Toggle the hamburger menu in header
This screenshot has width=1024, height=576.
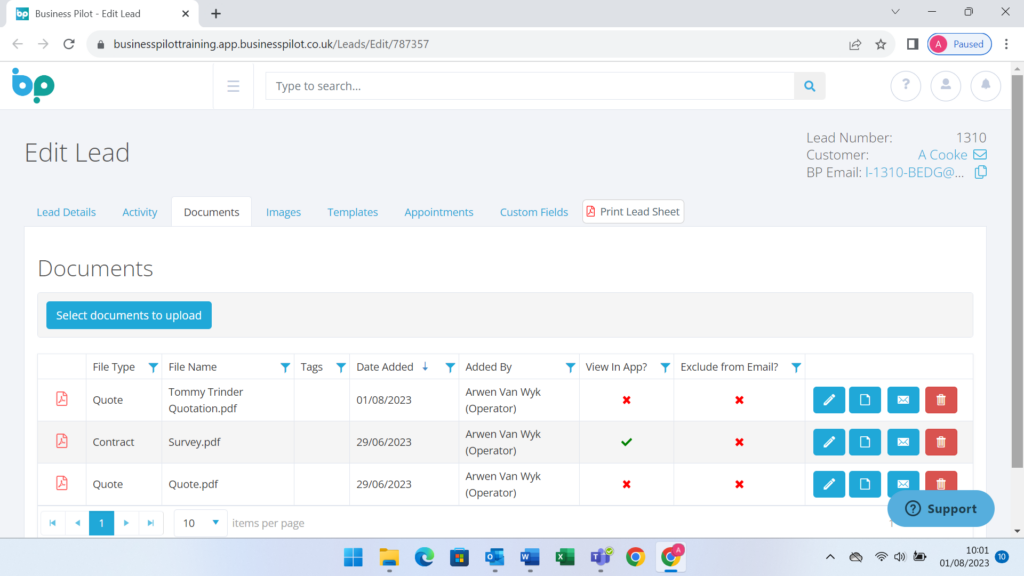pyautogui.click(x=233, y=86)
